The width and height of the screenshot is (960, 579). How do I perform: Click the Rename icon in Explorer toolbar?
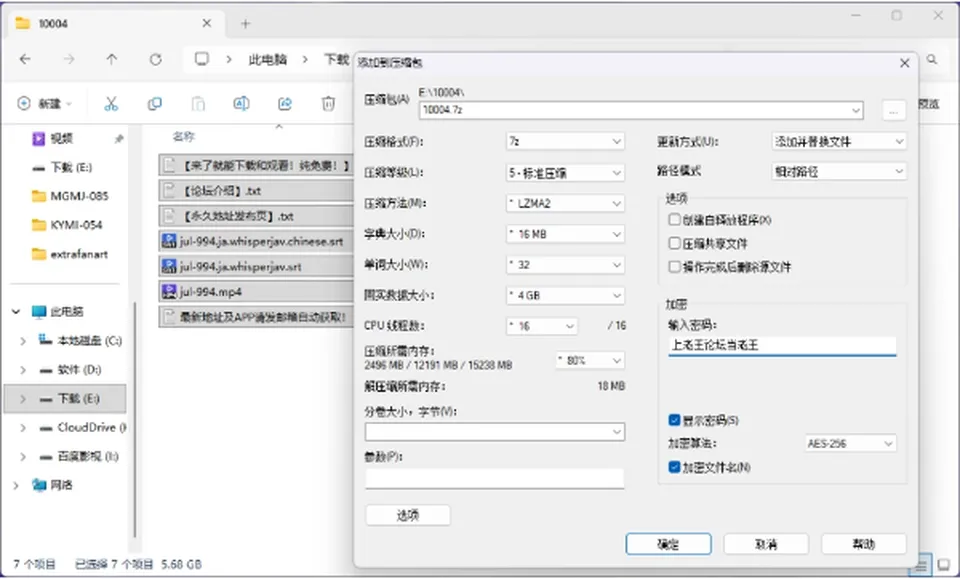(241, 103)
